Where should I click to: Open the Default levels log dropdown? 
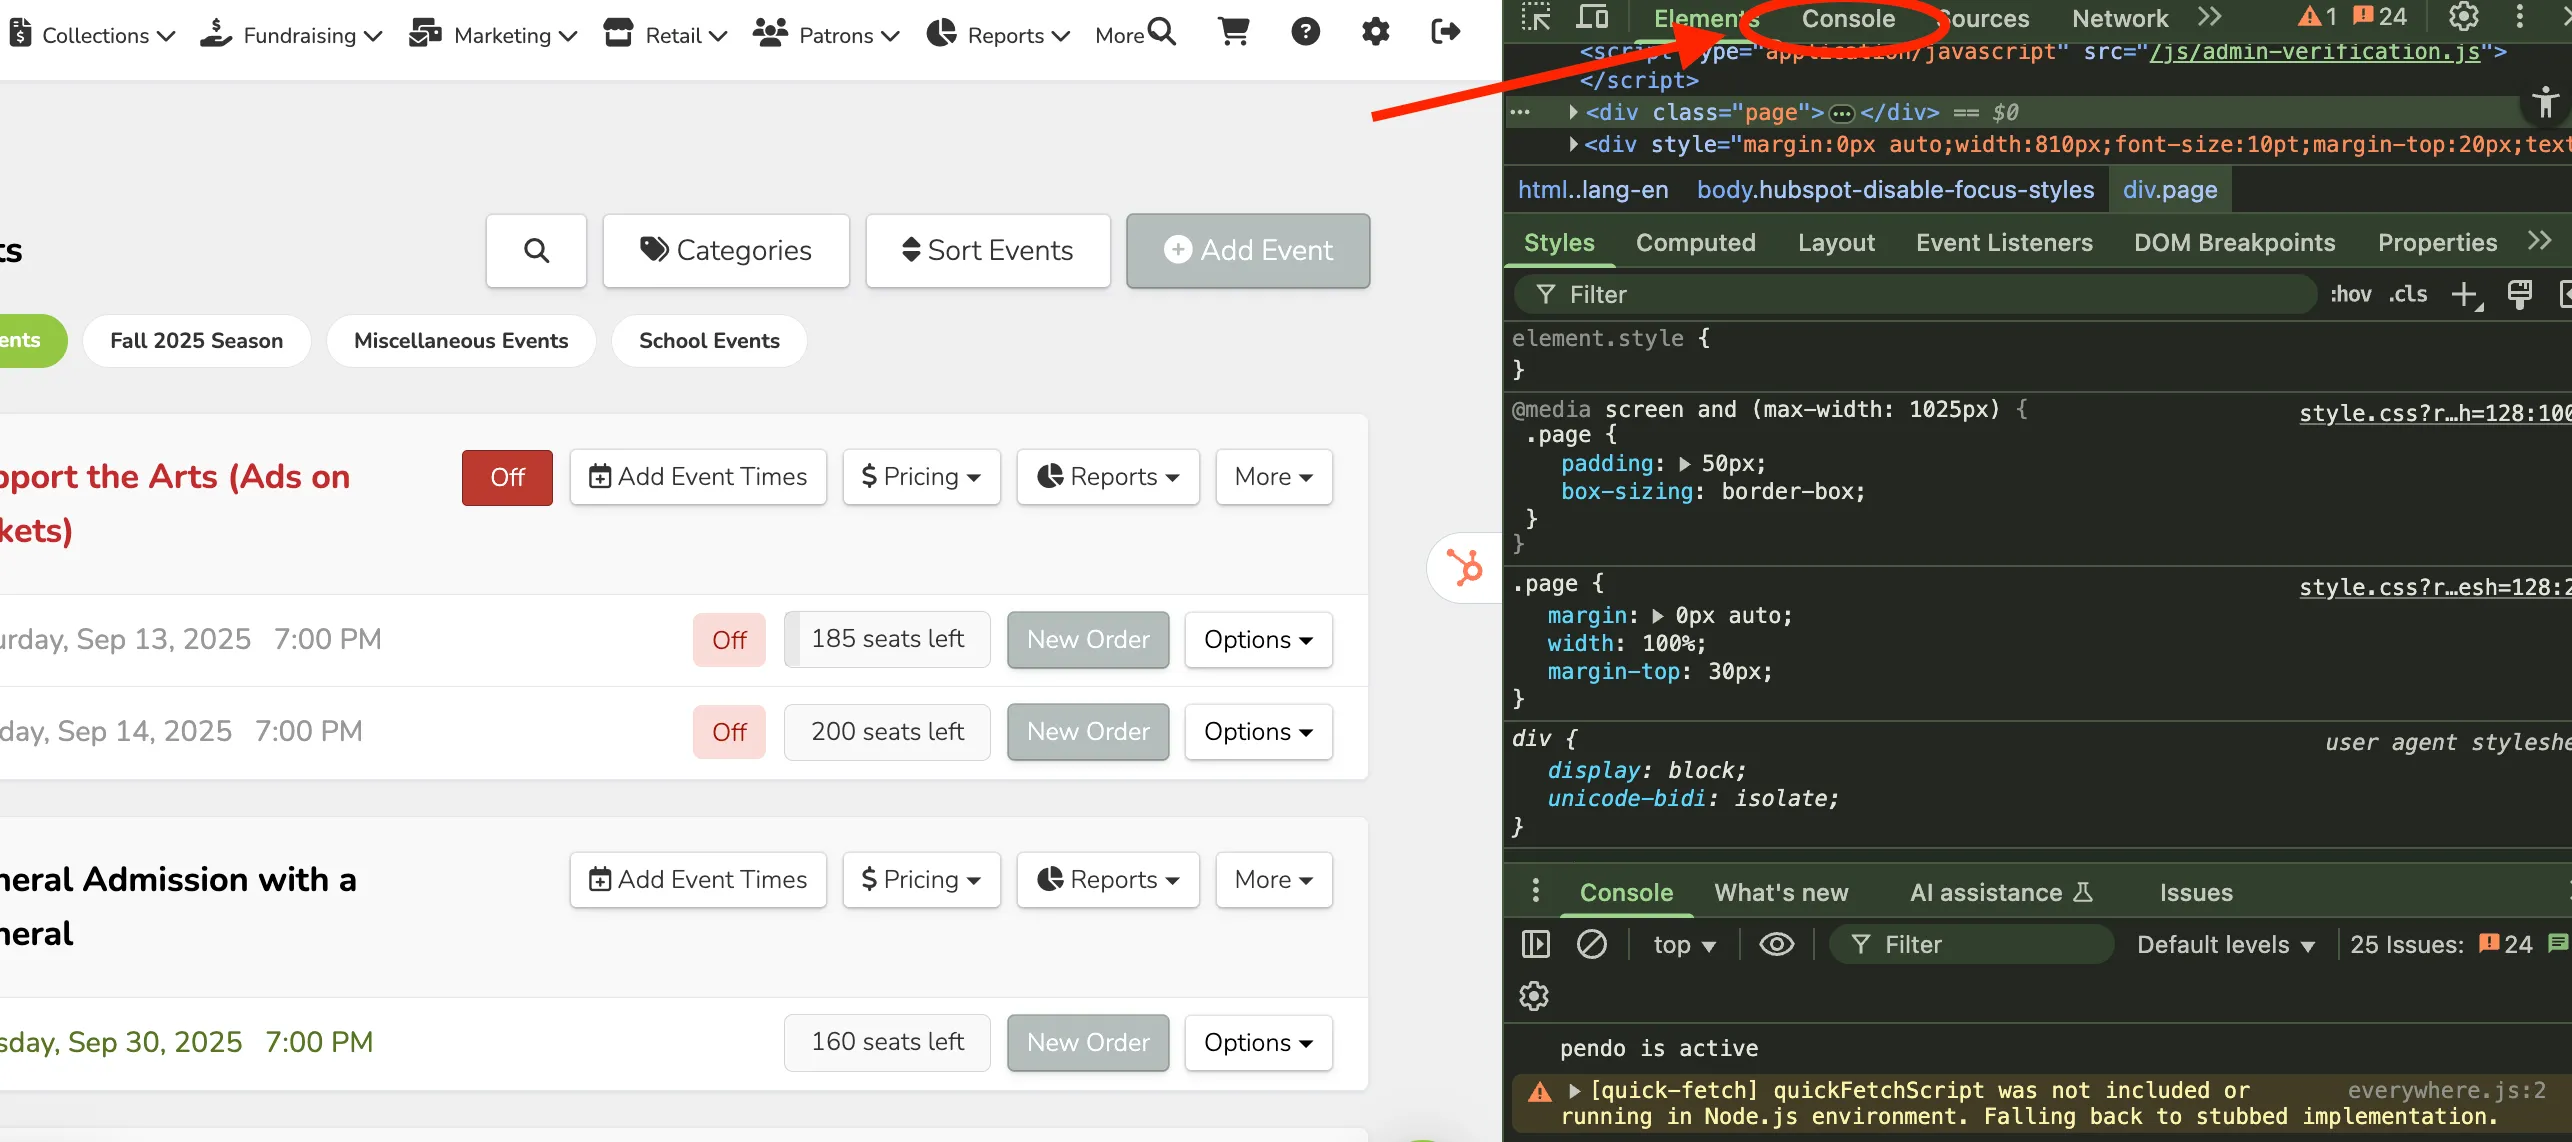click(x=2226, y=945)
